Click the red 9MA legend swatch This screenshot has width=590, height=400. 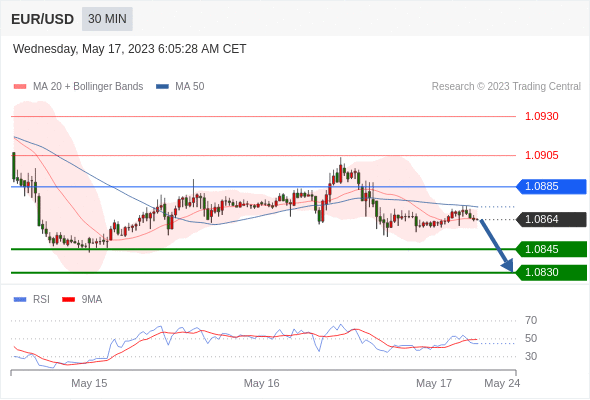coord(68,300)
